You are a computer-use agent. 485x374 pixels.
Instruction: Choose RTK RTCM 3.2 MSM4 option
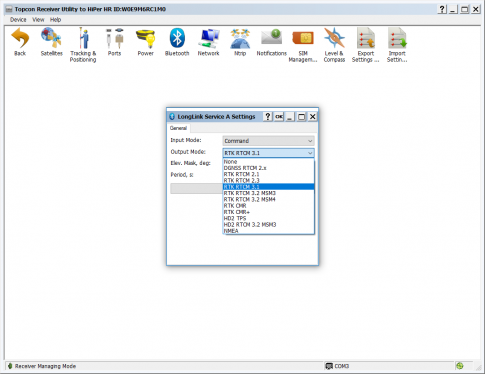[268, 199]
